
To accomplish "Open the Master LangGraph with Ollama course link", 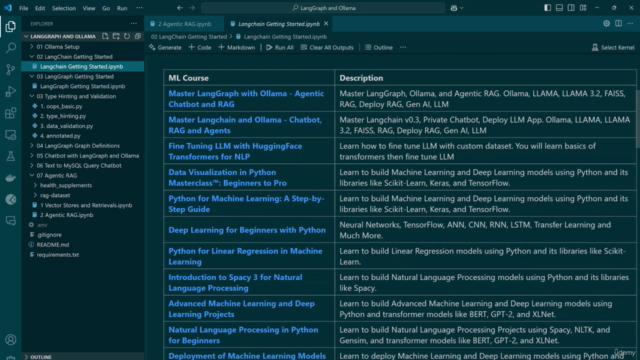I will click(246, 99).
